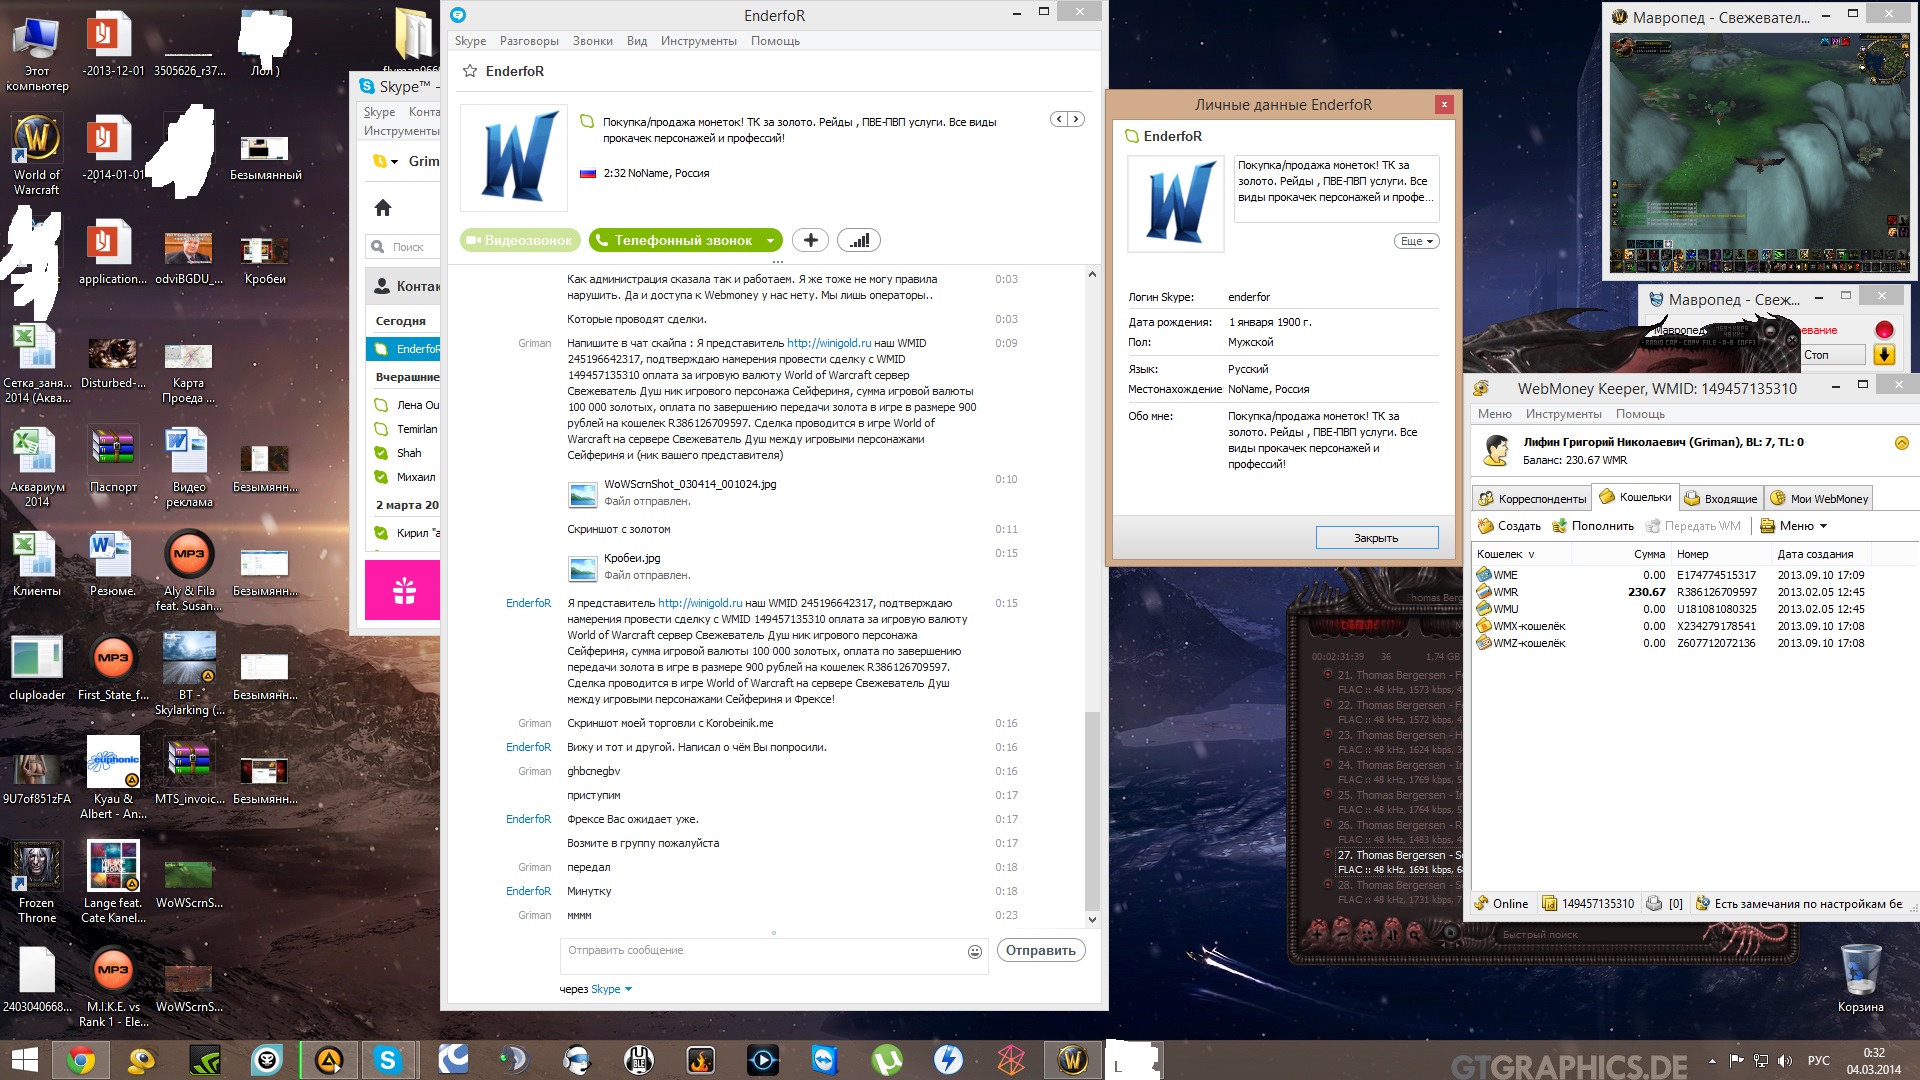Click the Skype home icon

(382, 208)
